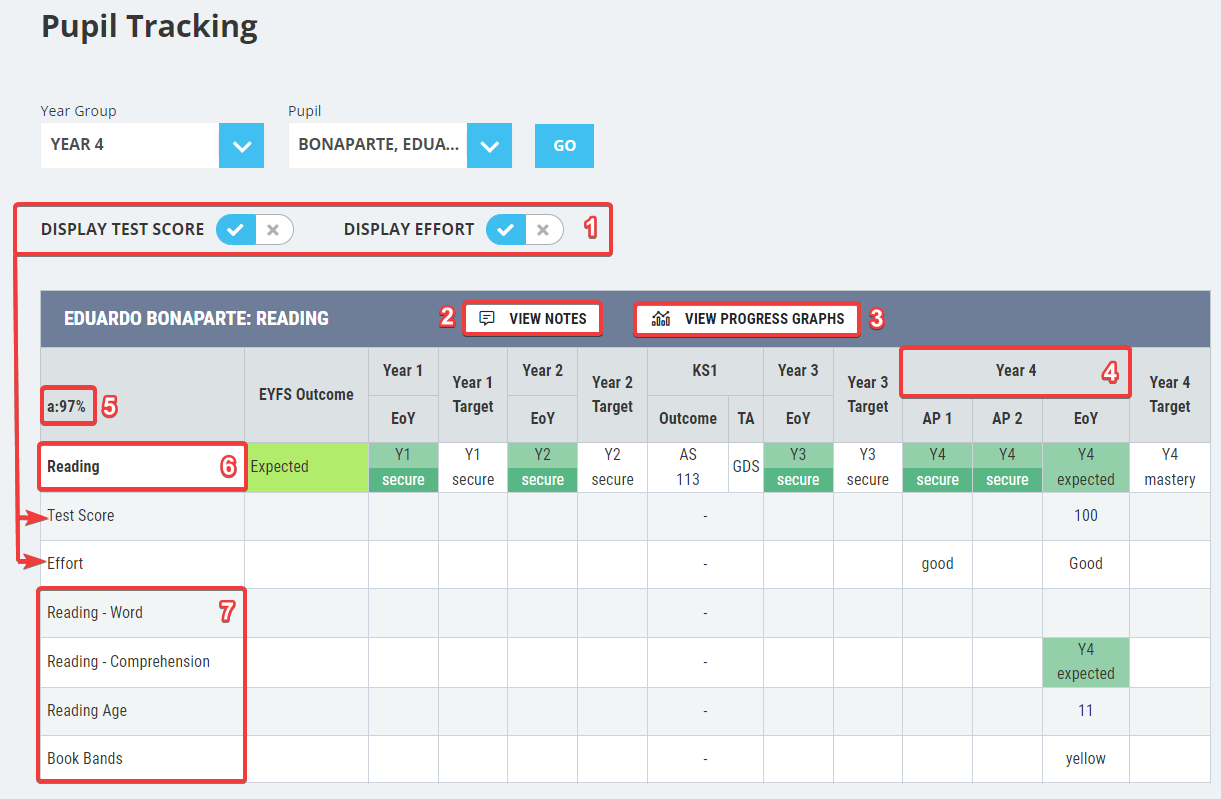Open pupil notes via VIEW NOTES

click(x=532, y=318)
